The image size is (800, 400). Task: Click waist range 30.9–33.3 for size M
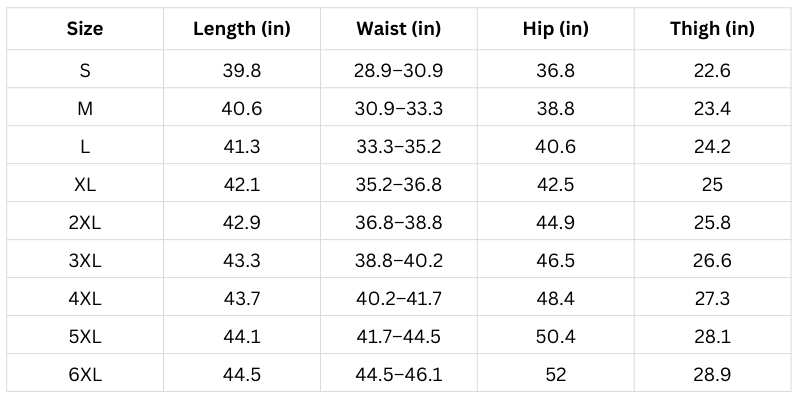click(x=399, y=109)
